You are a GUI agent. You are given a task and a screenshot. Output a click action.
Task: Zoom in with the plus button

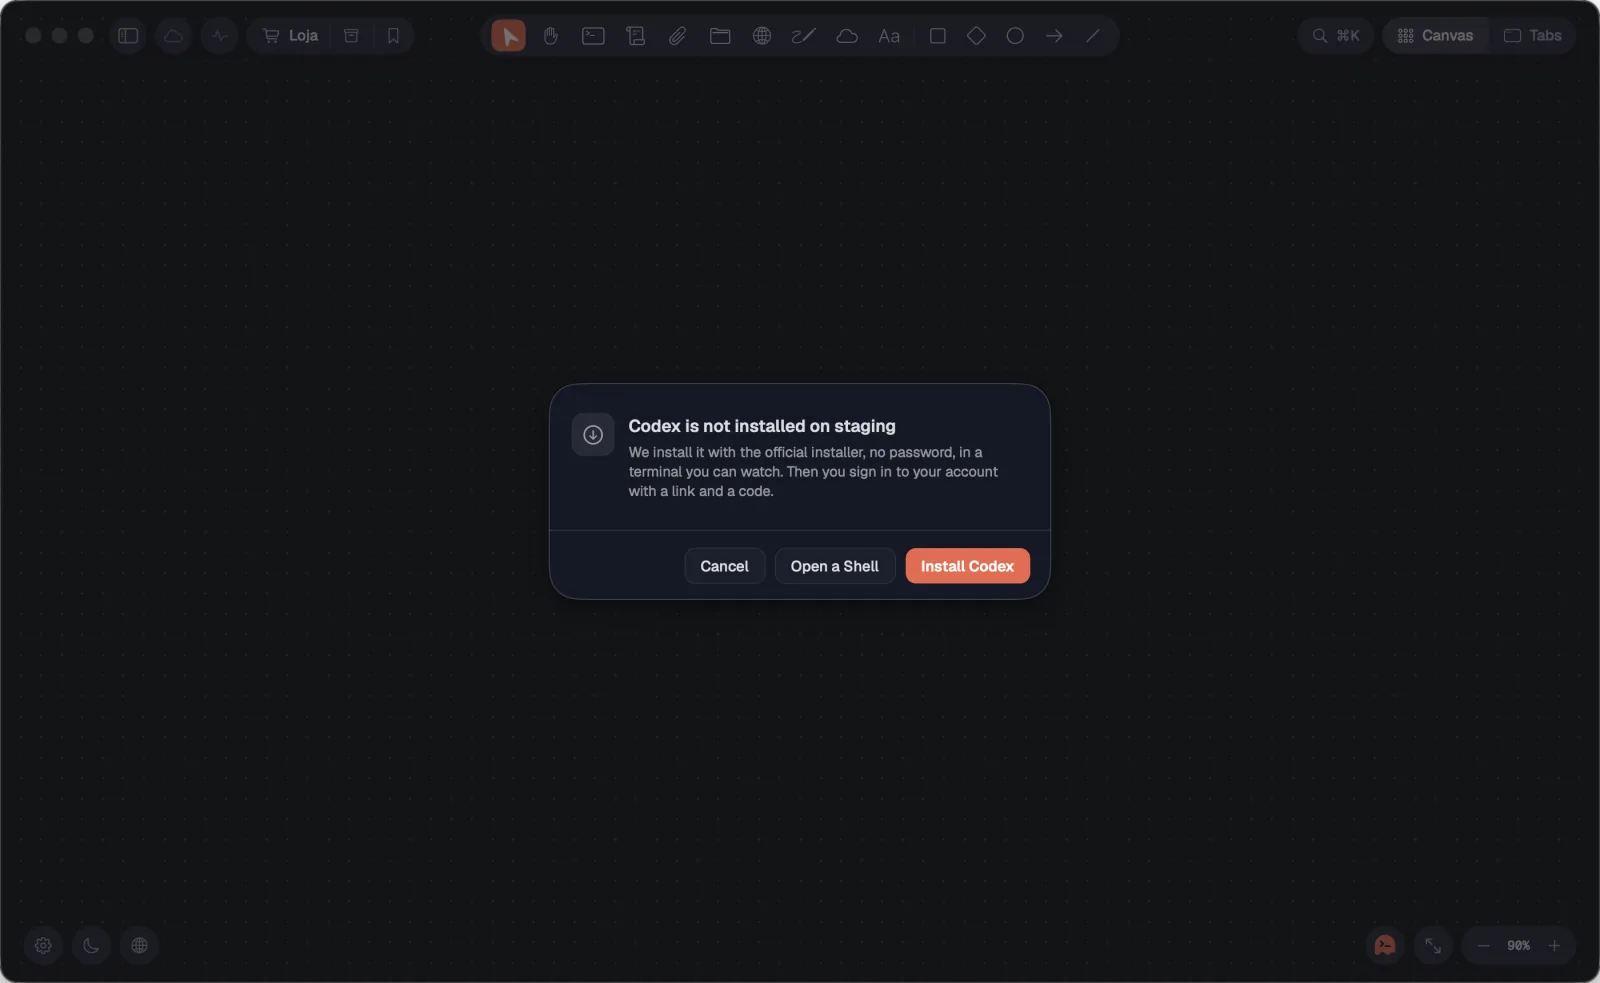(1554, 946)
